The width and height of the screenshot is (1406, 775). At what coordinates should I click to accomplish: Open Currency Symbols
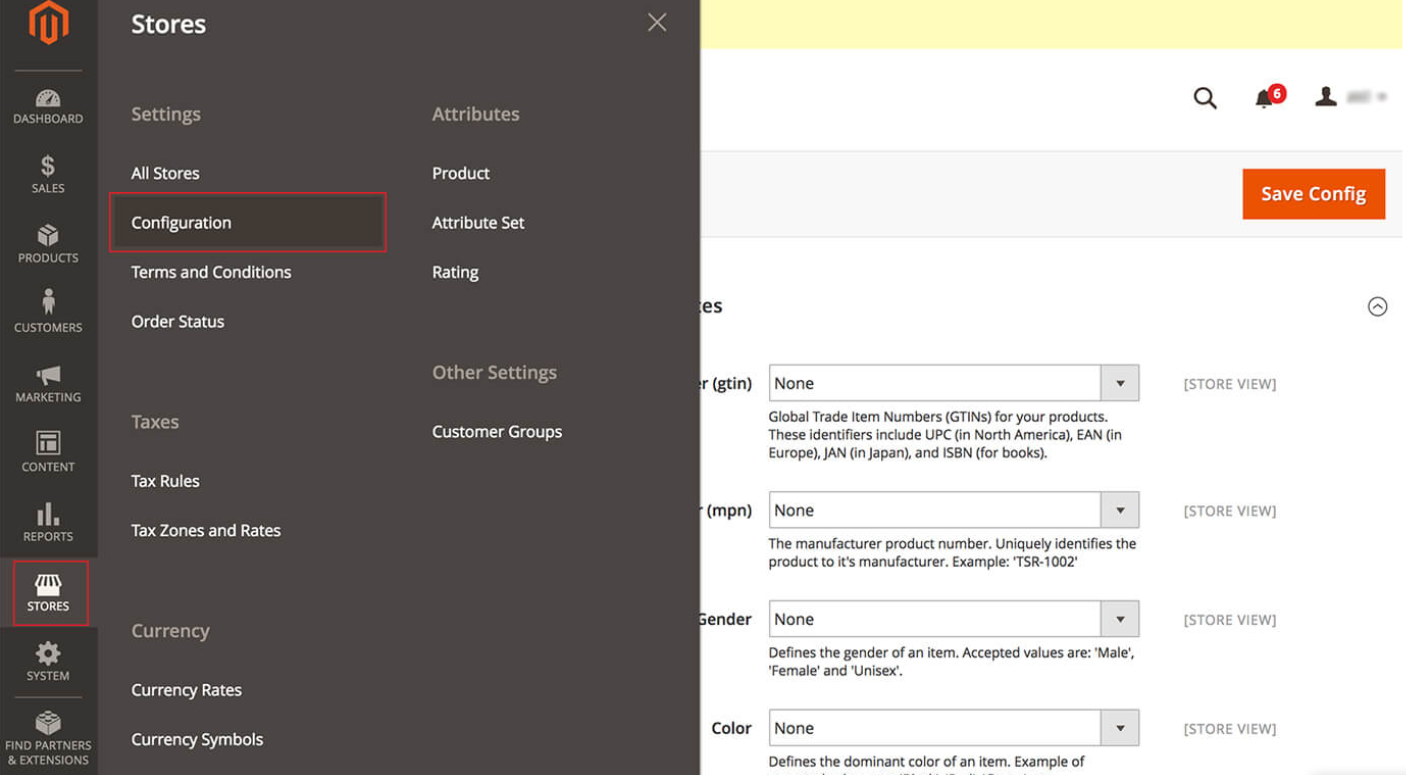pyautogui.click(x=197, y=739)
